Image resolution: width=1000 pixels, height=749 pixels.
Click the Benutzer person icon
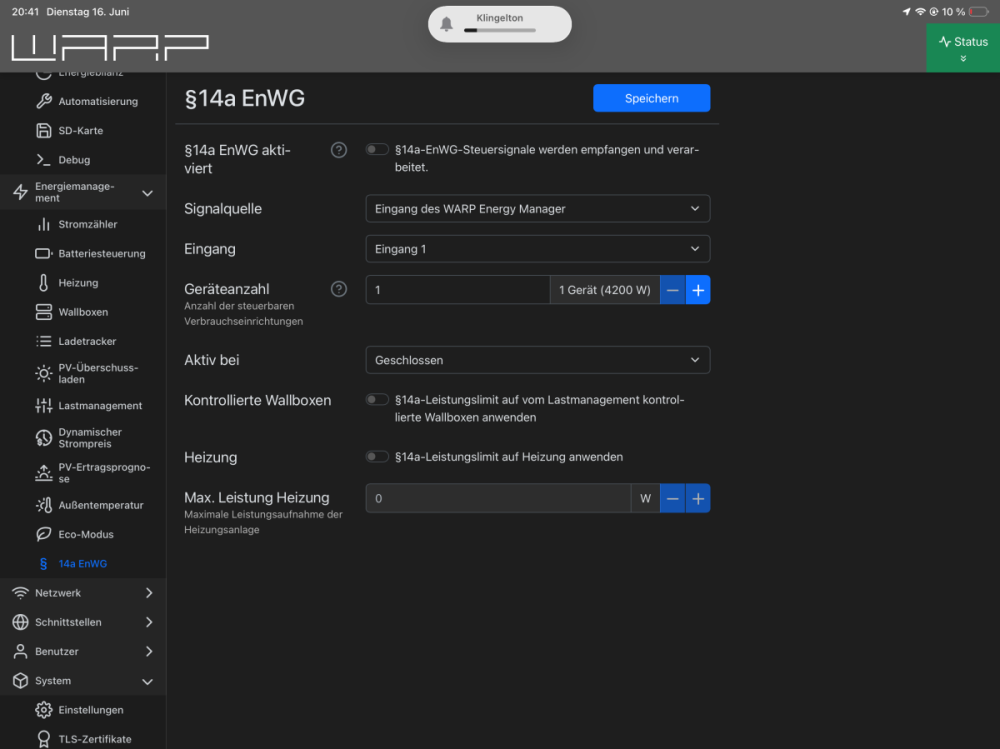[x=20, y=651]
